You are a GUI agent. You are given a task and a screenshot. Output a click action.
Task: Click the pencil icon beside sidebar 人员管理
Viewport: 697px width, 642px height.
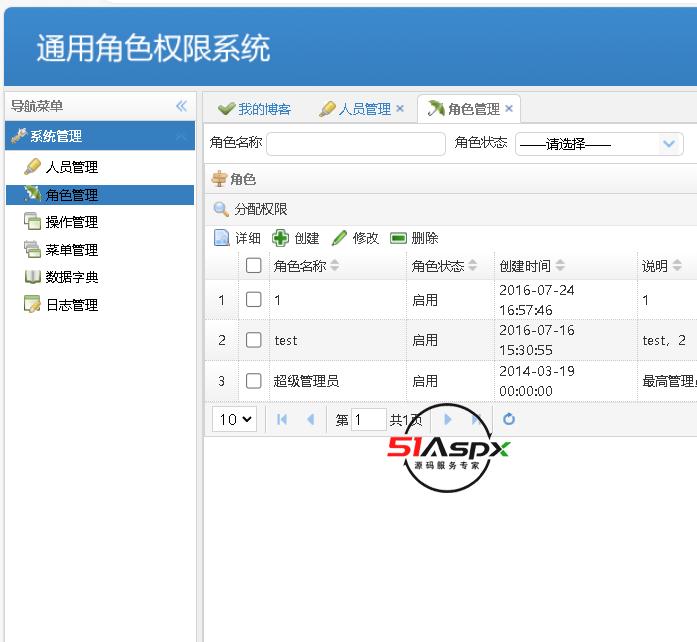[32, 167]
